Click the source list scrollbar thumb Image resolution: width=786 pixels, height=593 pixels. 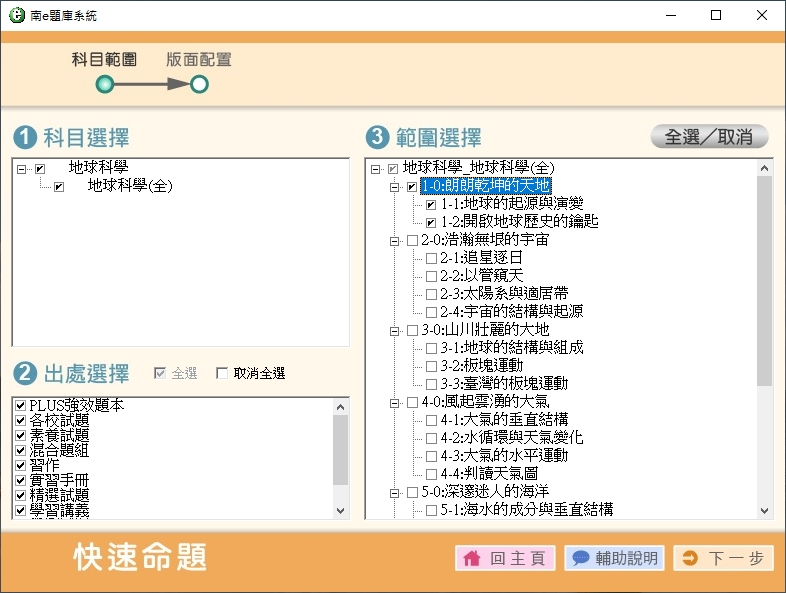(x=341, y=450)
